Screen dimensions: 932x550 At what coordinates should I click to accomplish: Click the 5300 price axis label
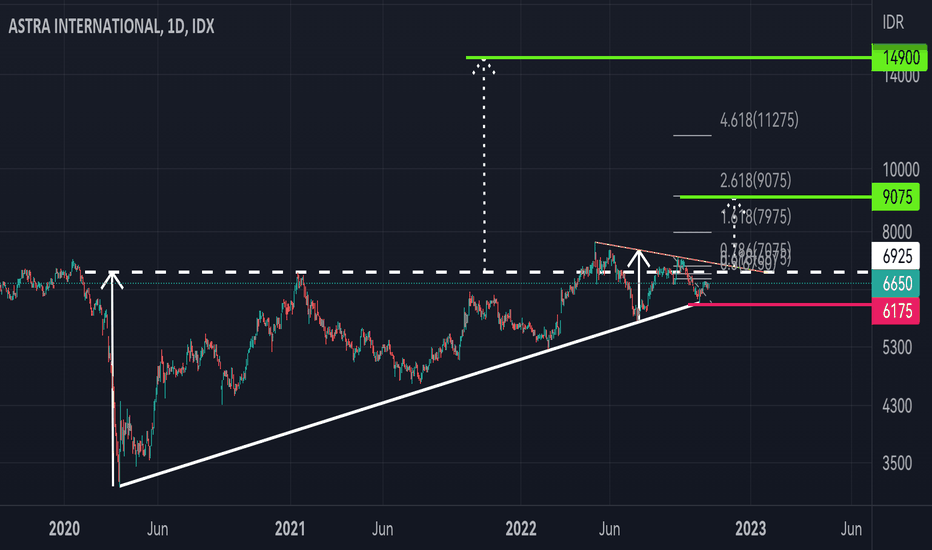point(897,347)
